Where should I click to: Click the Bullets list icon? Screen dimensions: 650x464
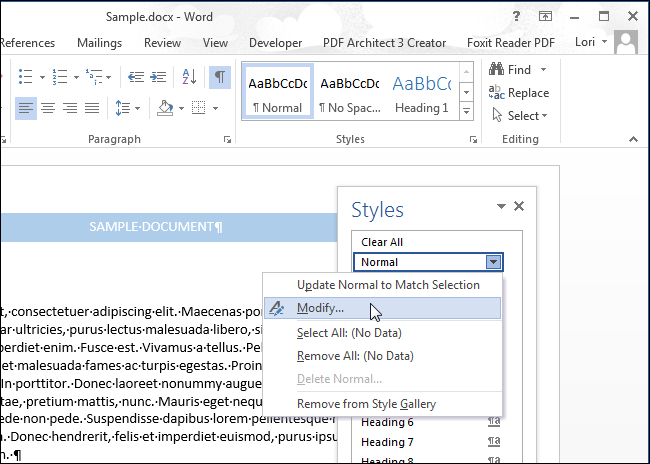[x=26, y=77]
